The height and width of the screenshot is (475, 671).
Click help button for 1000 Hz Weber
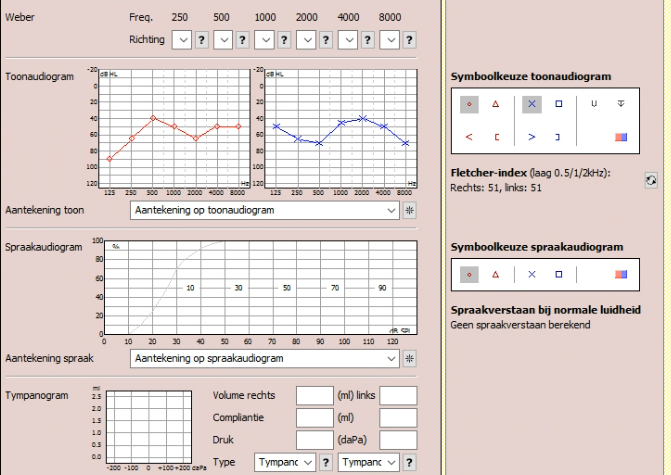click(x=283, y=40)
